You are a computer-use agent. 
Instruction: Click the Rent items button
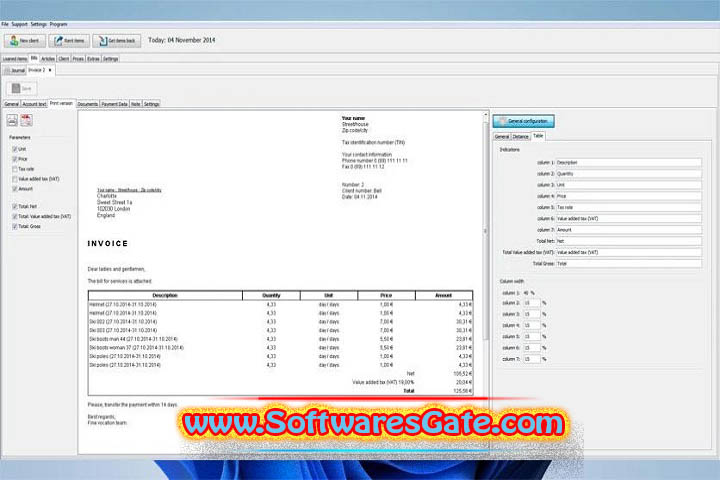(x=69, y=41)
